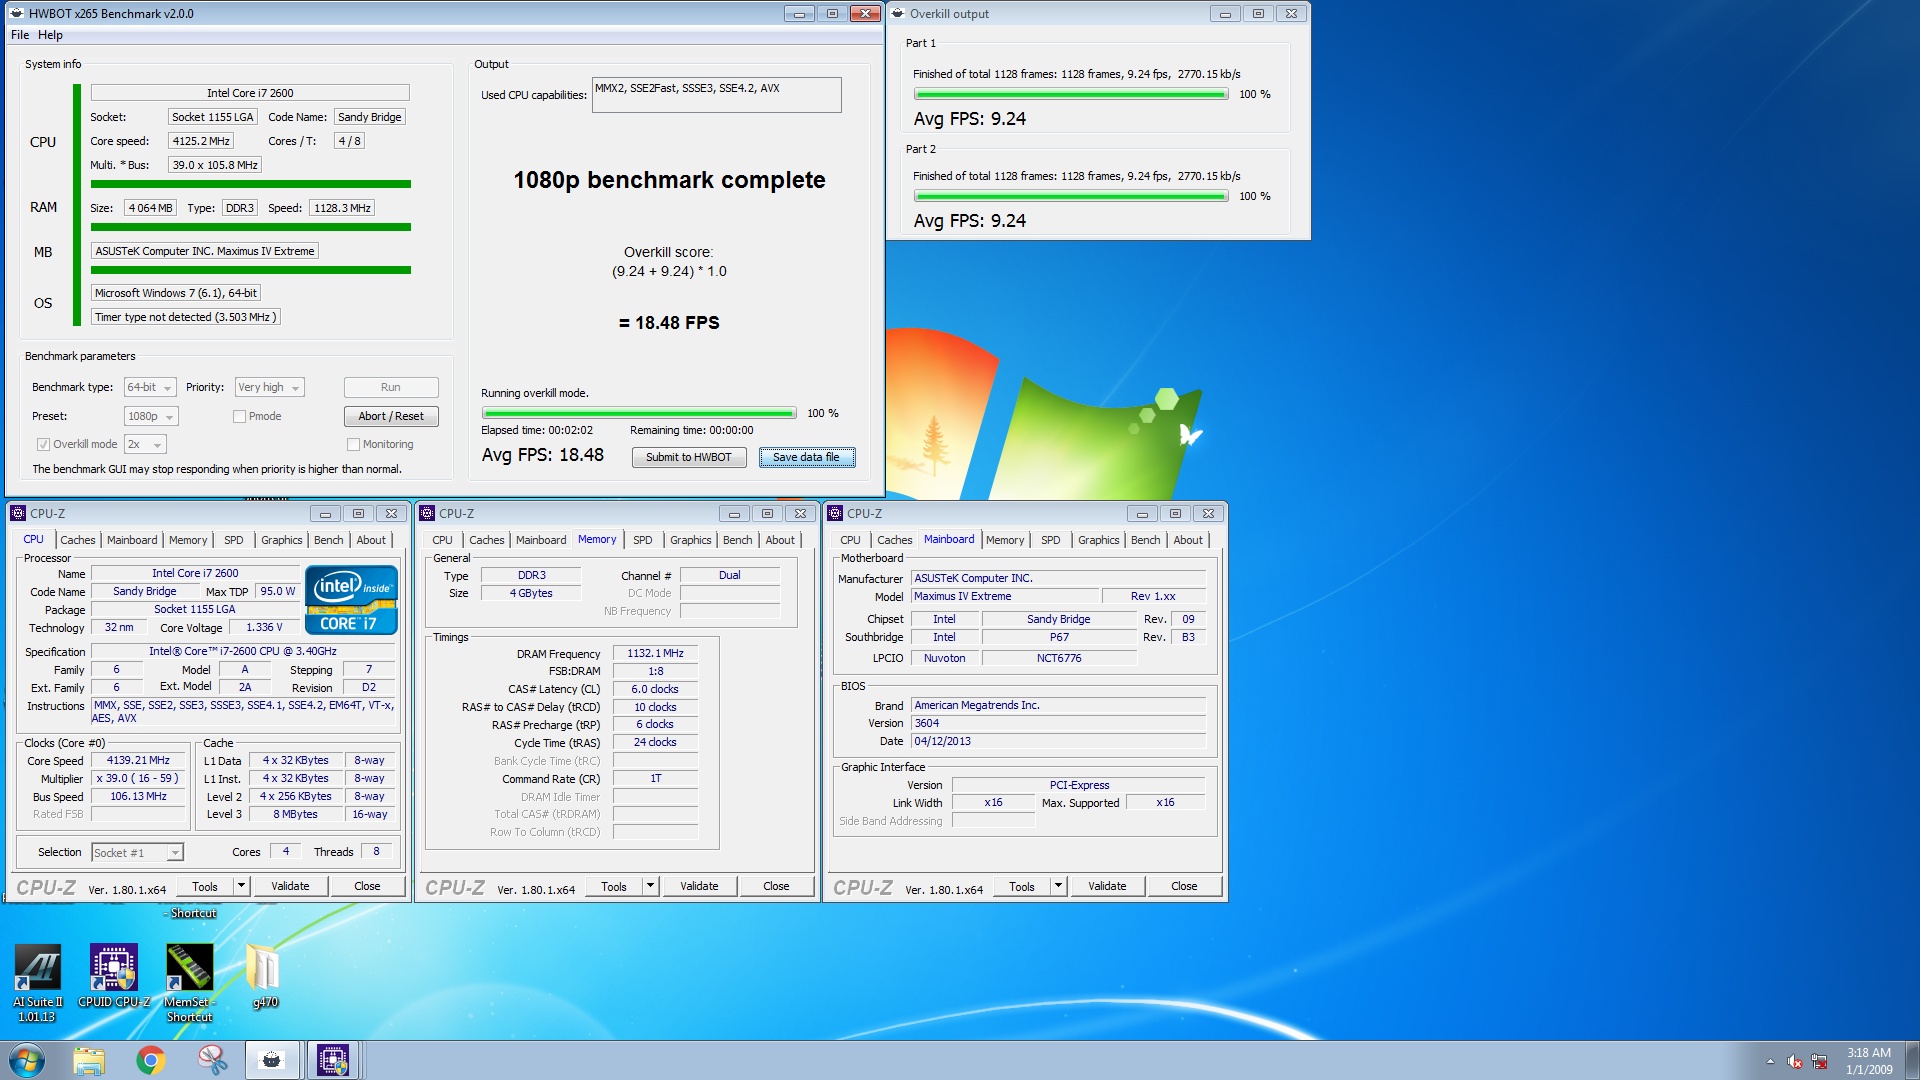This screenshot has height=1080, width=1920.
Task: Click the Abort / Reset button
Action: pyautogui.click(x=391, y=416)
